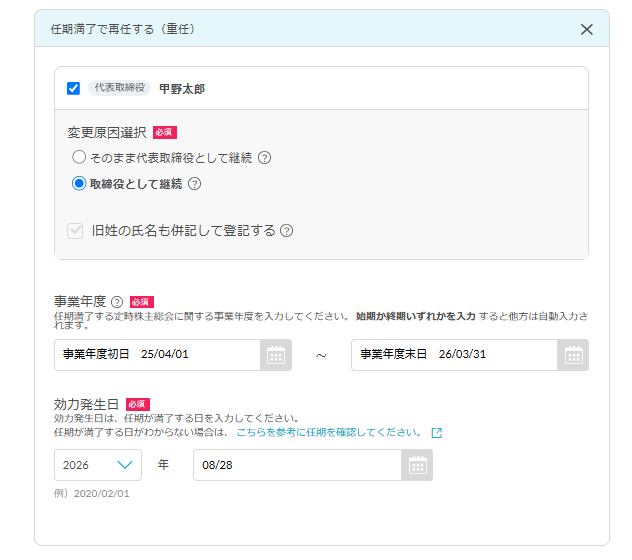Open help icon beside 旧姓の氏名も併記
This screenshot has width=632, height=560.
(287, 231)
